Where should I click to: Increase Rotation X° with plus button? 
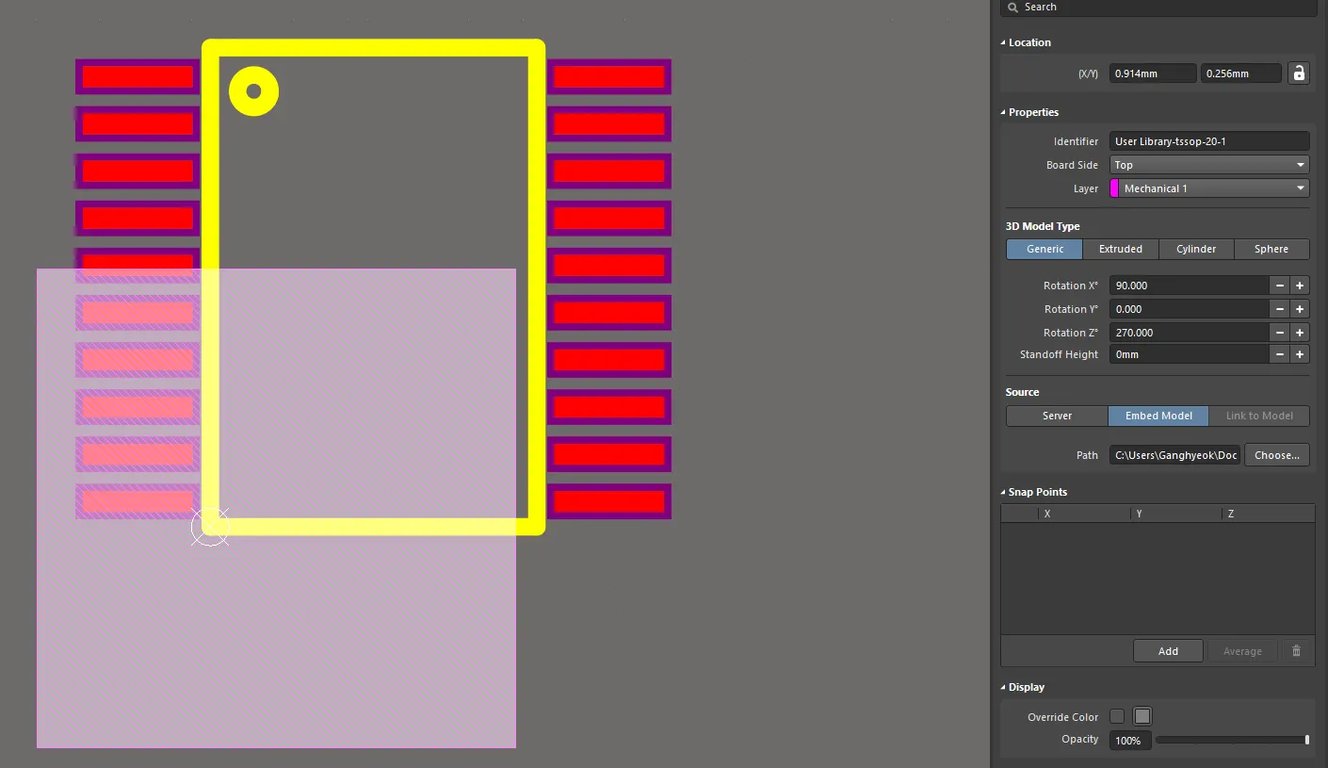[1299, 285]
